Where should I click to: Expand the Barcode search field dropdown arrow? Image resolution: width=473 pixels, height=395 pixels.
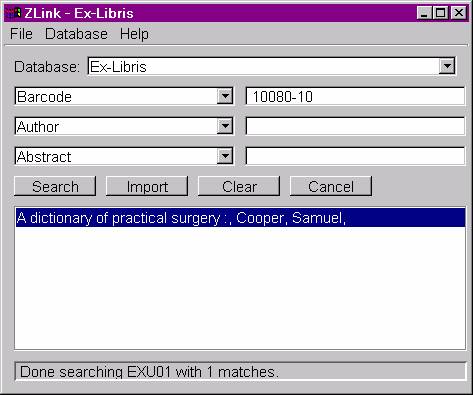pyautogui.click(x=225, y=96)
